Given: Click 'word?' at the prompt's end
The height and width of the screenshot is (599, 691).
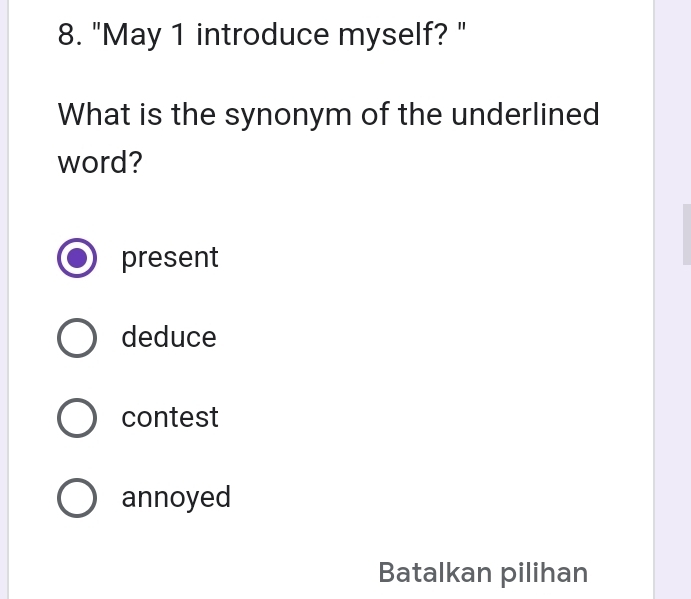Looking at the screenshot, I should click(x=100, y=163).
